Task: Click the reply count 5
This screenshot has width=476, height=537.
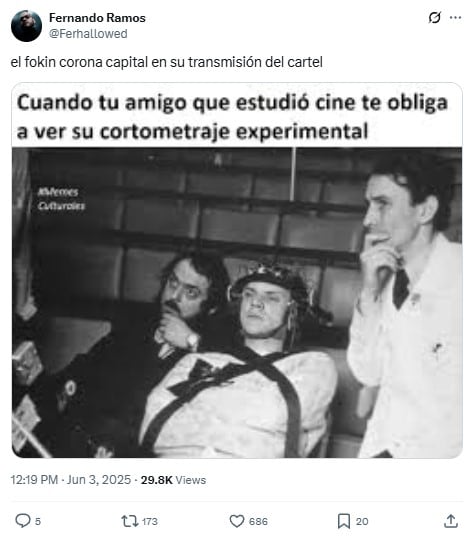Action: pos(38,522)
